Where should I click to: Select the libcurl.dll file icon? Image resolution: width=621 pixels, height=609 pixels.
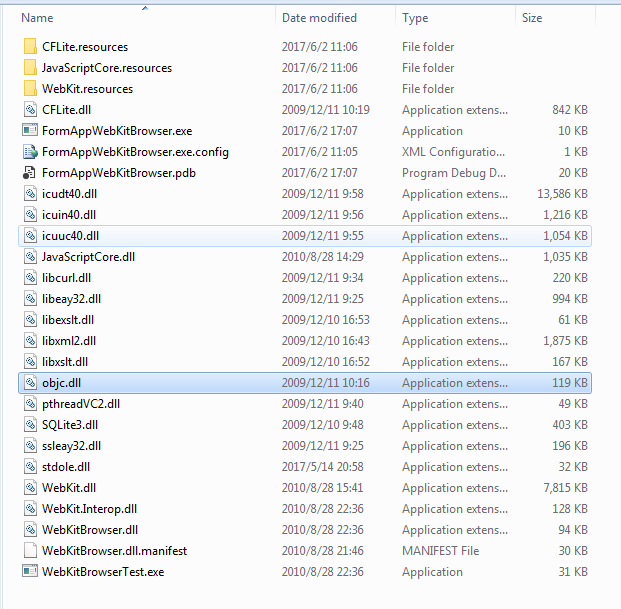30,277
